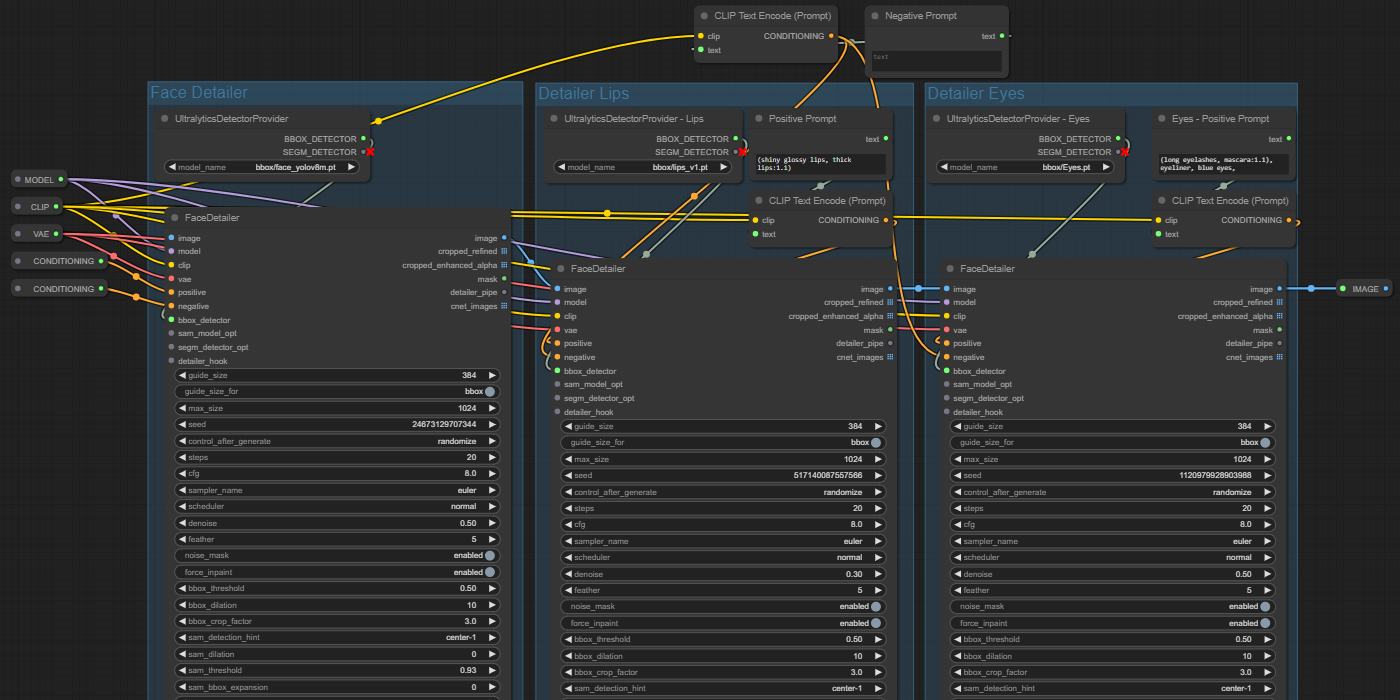Increase denoise 0.30 using right arrow in Detailer Lips
The width and height of the screenshot is (1400, 700).
(x=879, y=574)
